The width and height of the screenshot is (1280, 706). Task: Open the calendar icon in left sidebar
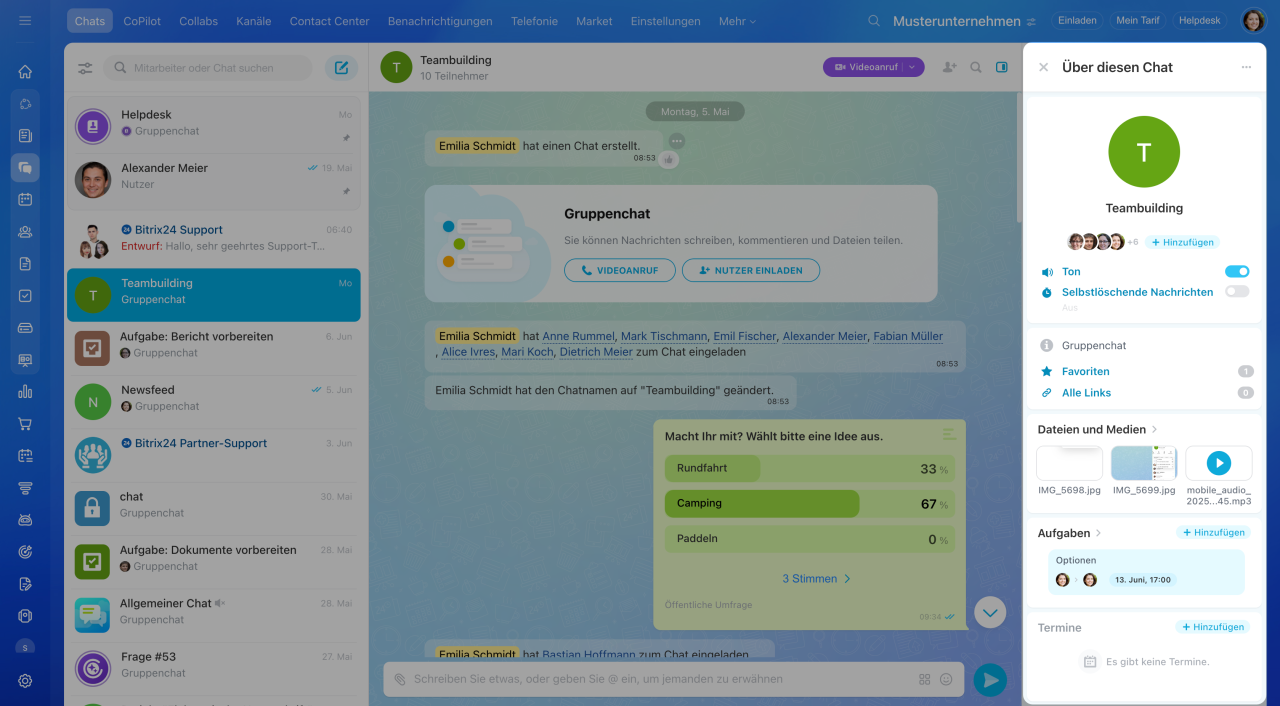tap(25, 199)
